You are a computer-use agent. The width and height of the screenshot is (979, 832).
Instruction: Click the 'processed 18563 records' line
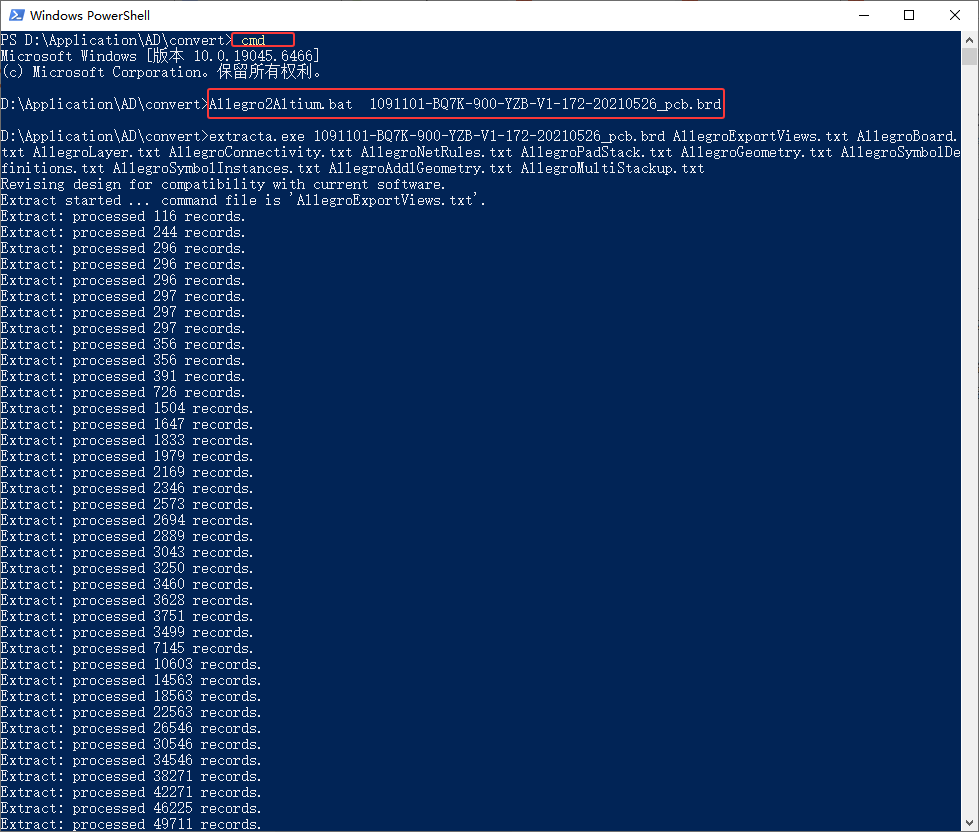(x=131, y=697)
